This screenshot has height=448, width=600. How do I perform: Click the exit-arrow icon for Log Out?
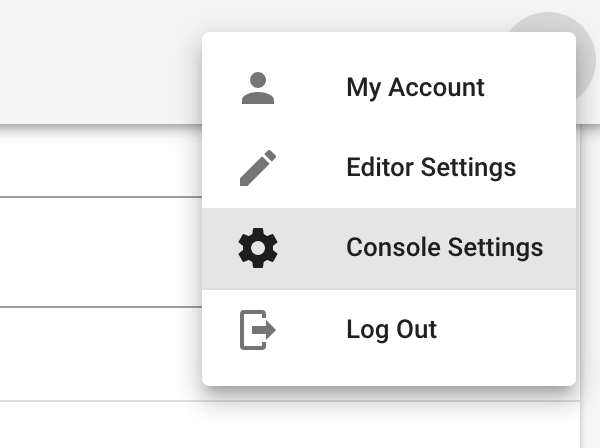258,330
